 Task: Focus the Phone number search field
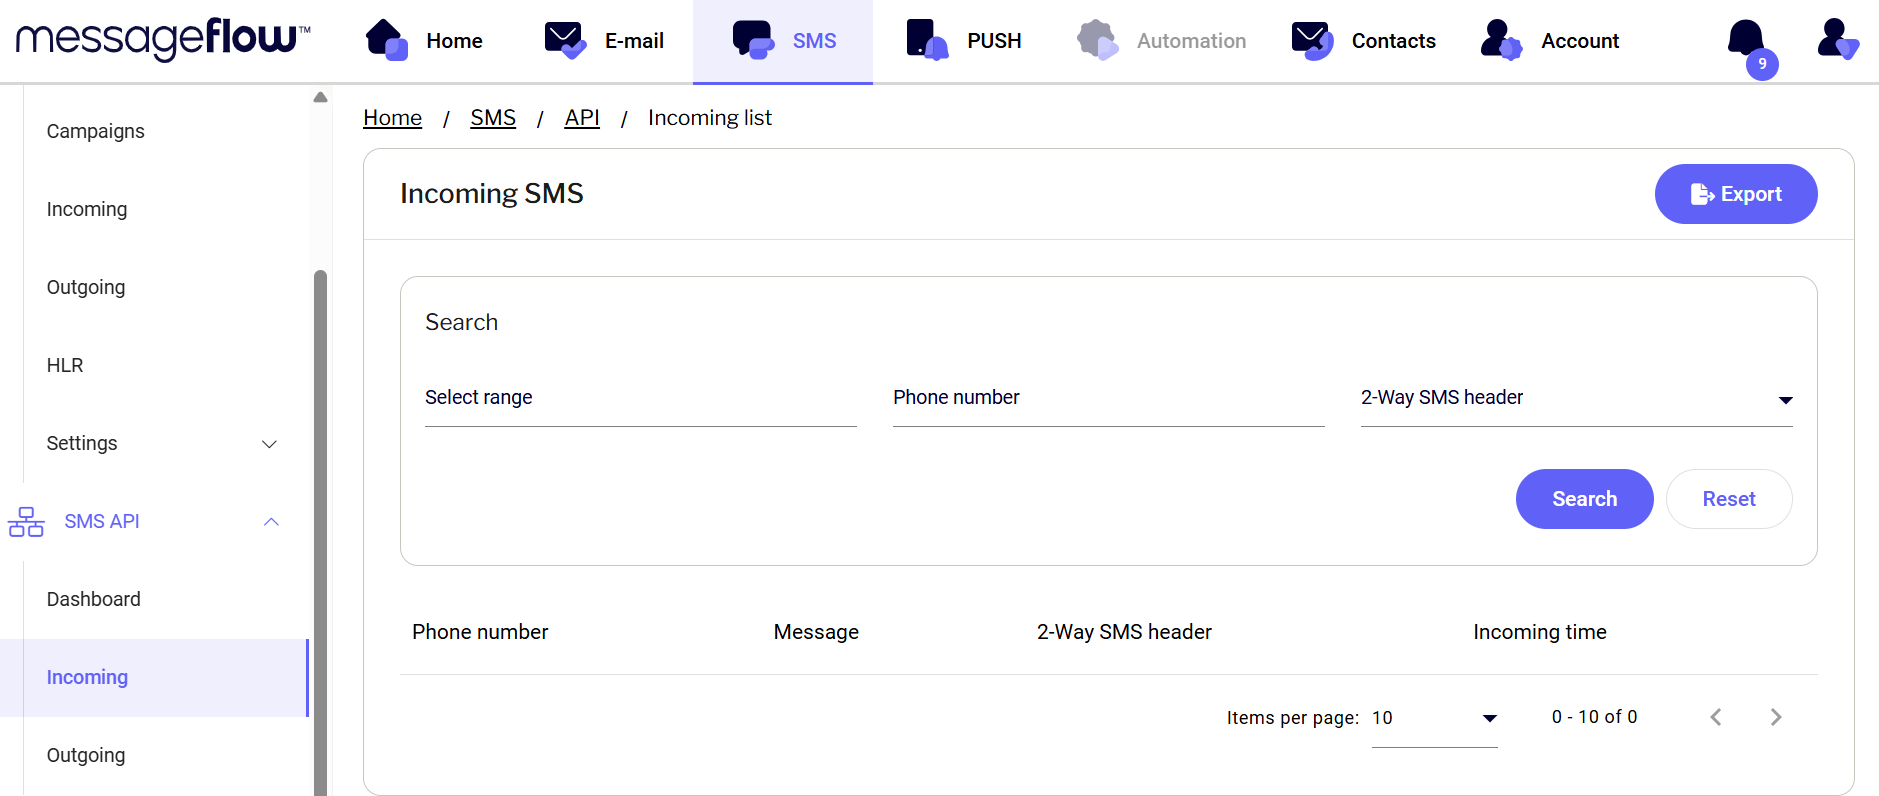click(1108, 398)
